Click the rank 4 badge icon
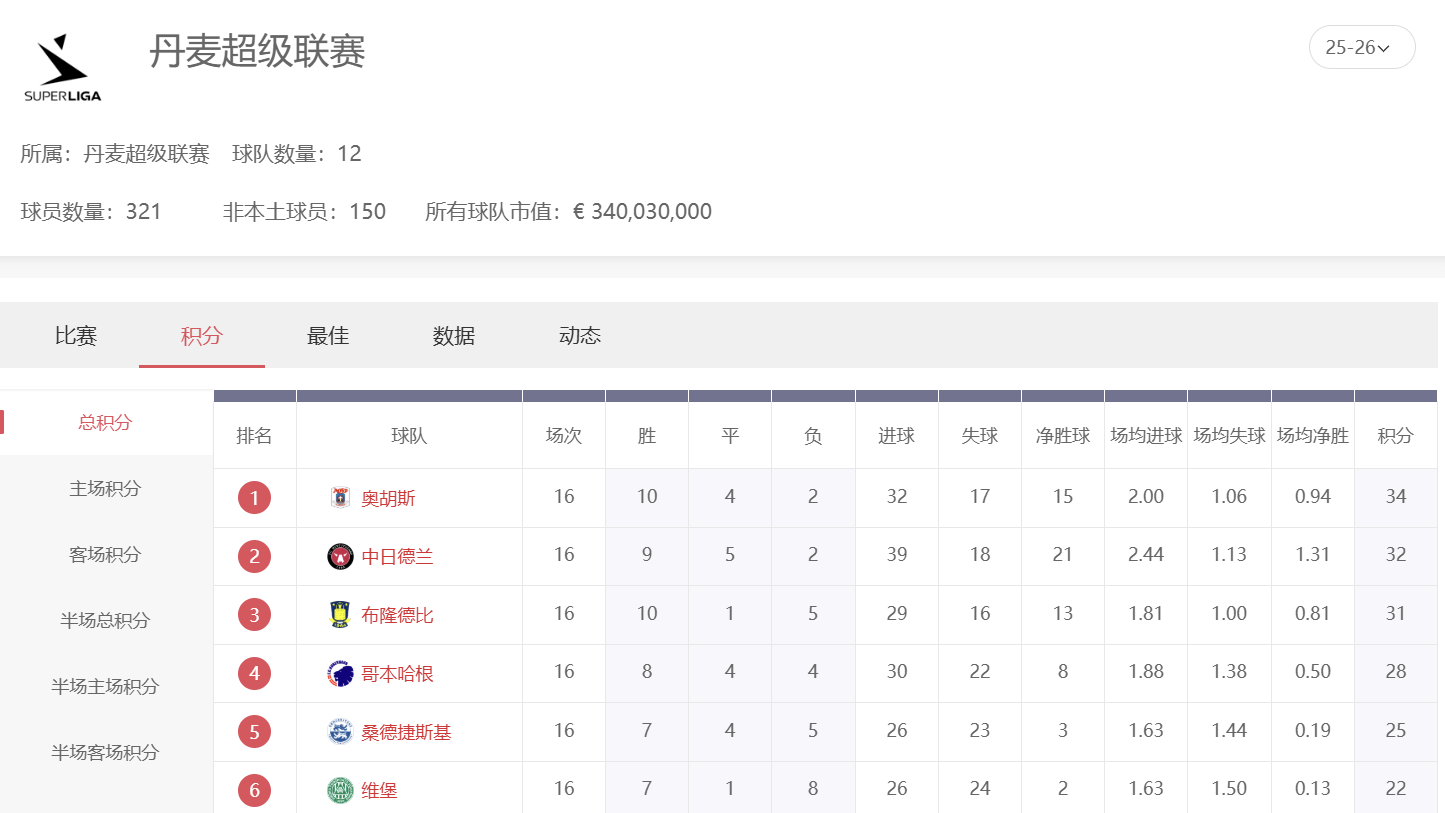 pos(255,673)
